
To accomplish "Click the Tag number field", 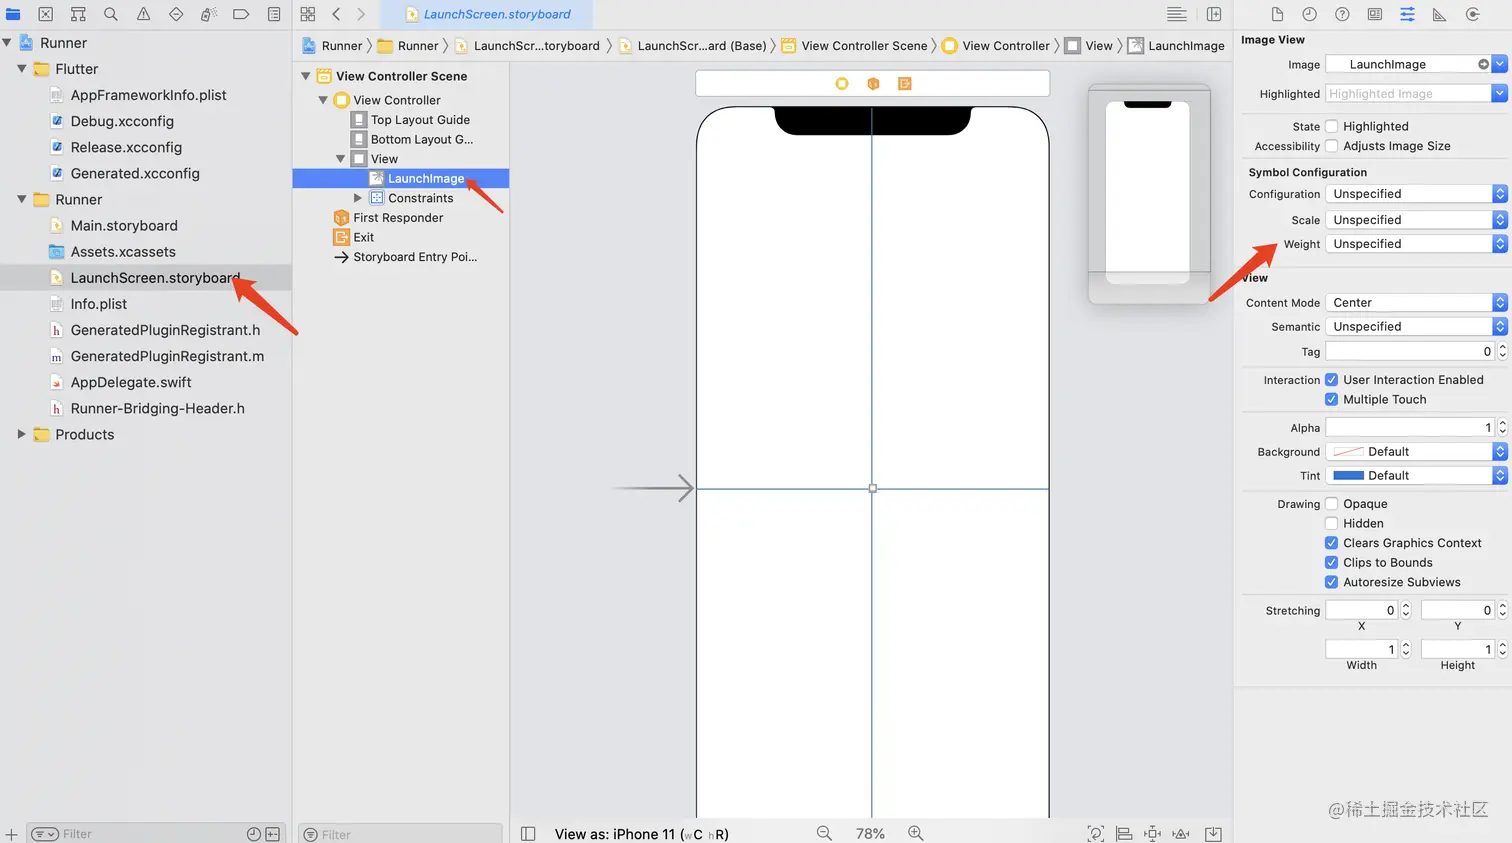I will pos(1410,352).
